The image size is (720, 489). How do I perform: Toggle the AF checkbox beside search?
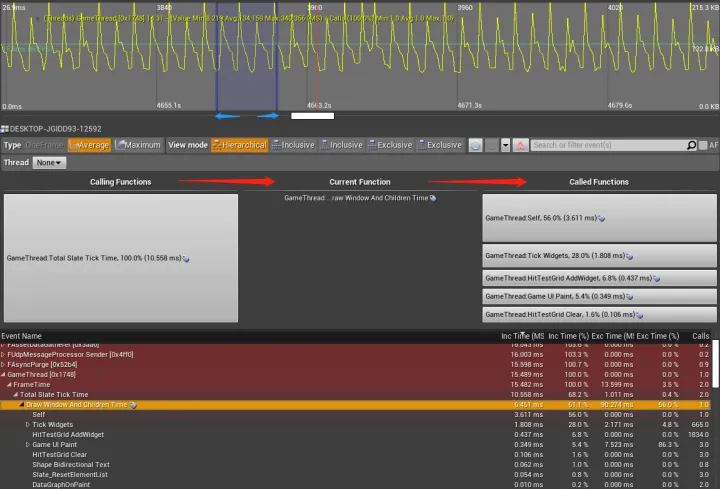coord(703,145)
